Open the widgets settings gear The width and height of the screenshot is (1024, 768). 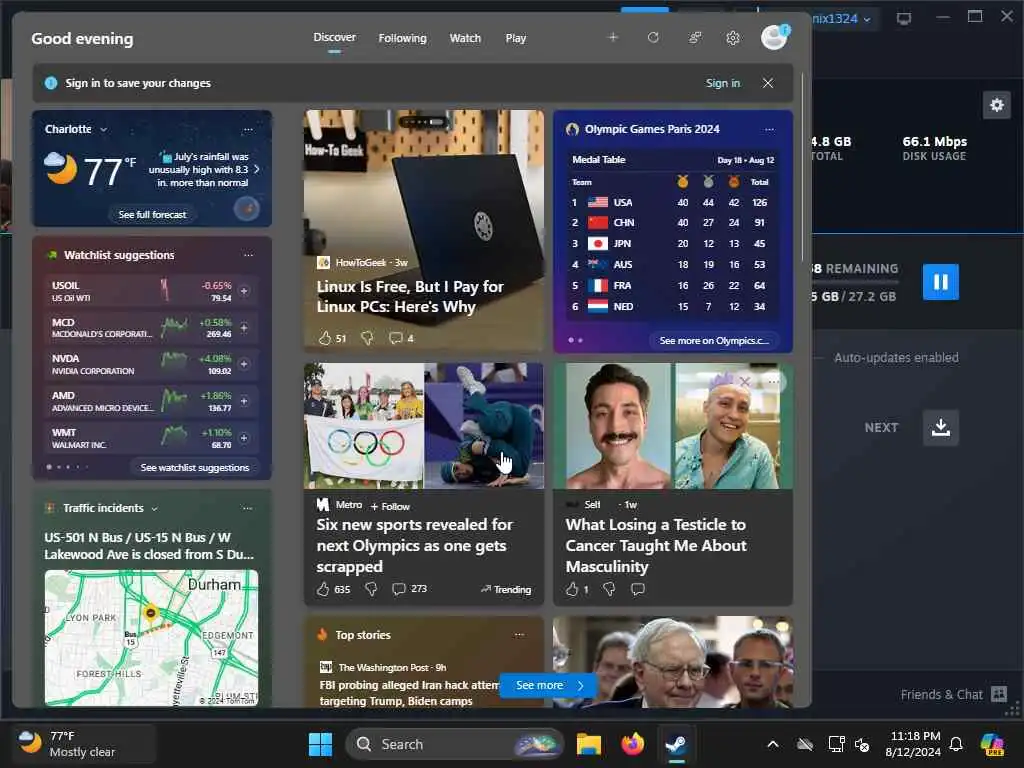[x=733, y=38]
